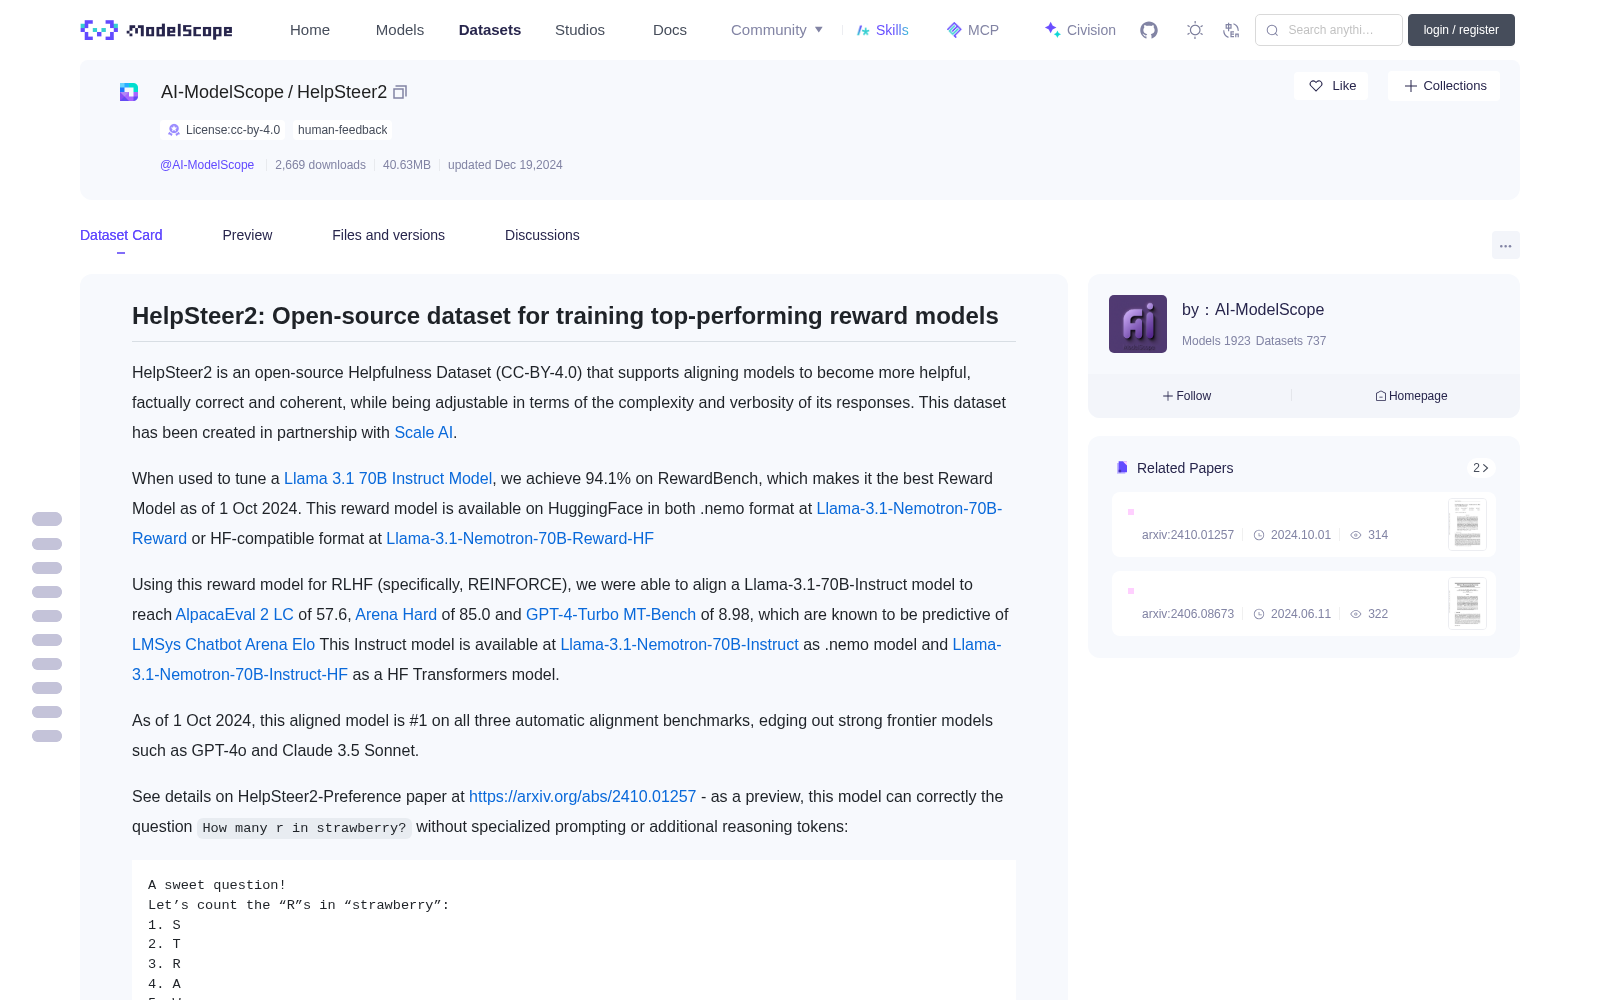
Task: Open the Skills nav item
Action: click(882, 30)
